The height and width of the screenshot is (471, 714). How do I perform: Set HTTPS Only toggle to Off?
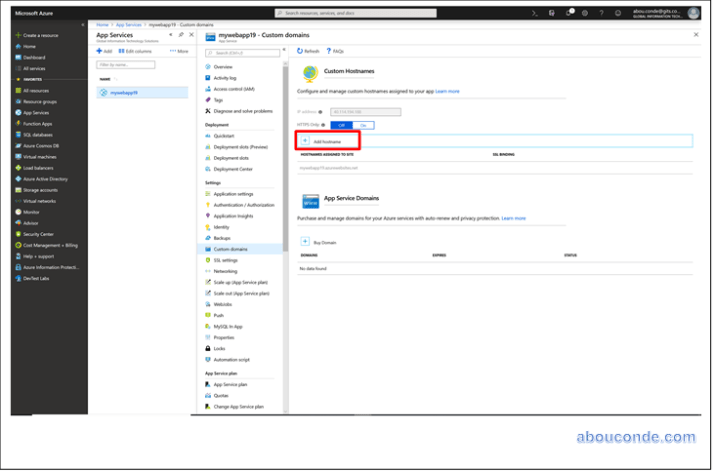(341, 125)
